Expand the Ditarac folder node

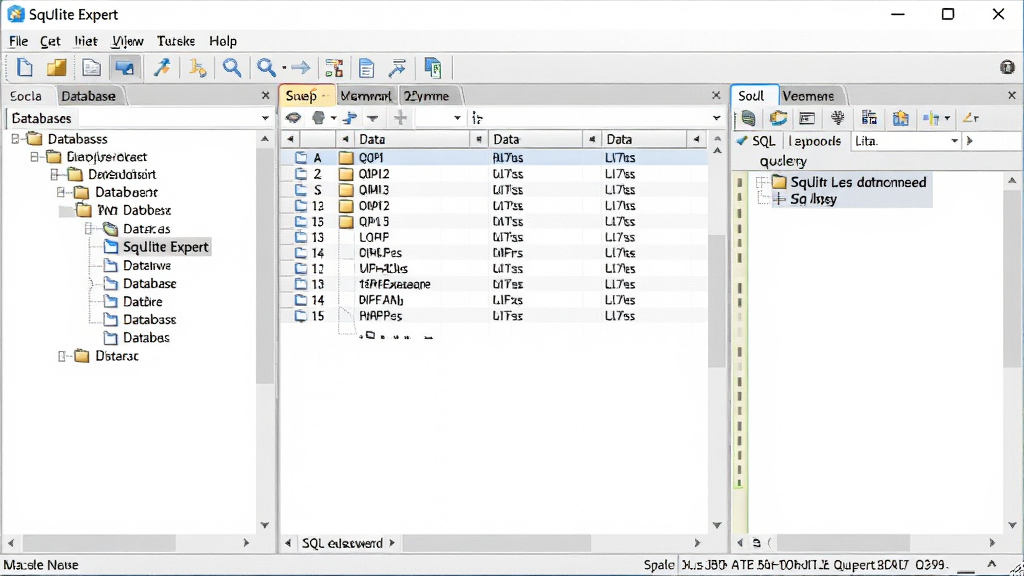click(62, 356)
